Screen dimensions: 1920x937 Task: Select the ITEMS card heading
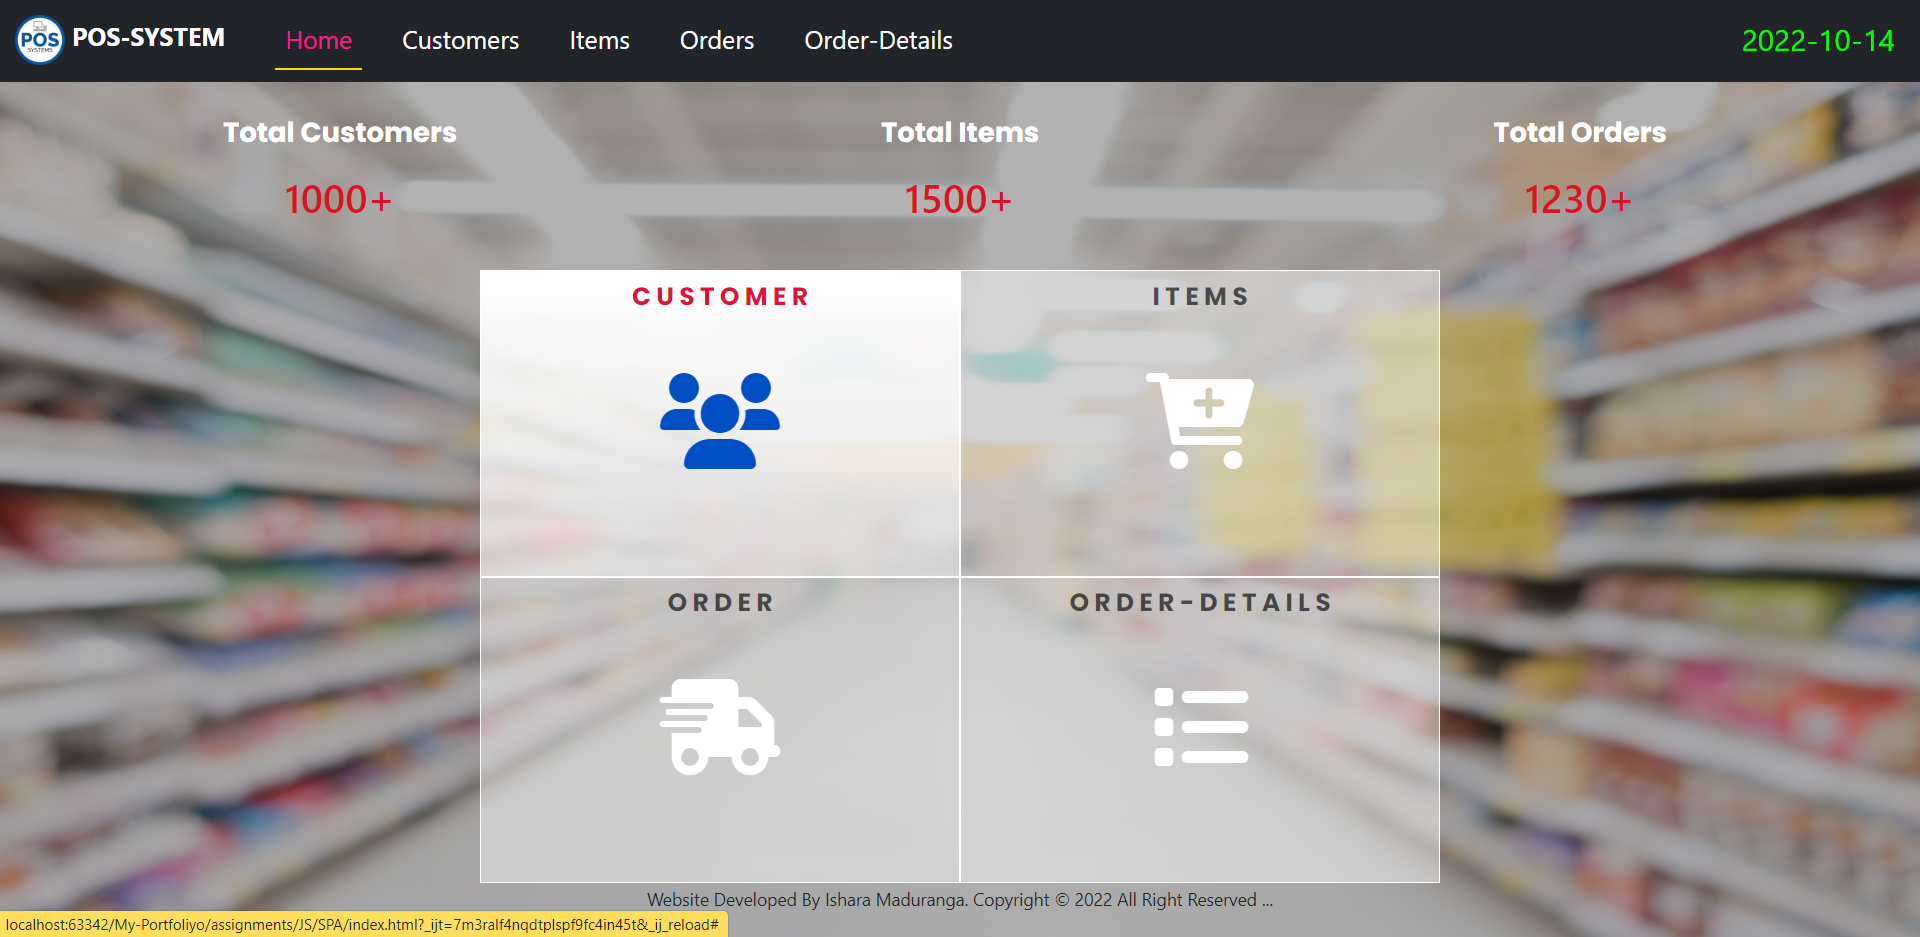click(x=1200, y=297)
